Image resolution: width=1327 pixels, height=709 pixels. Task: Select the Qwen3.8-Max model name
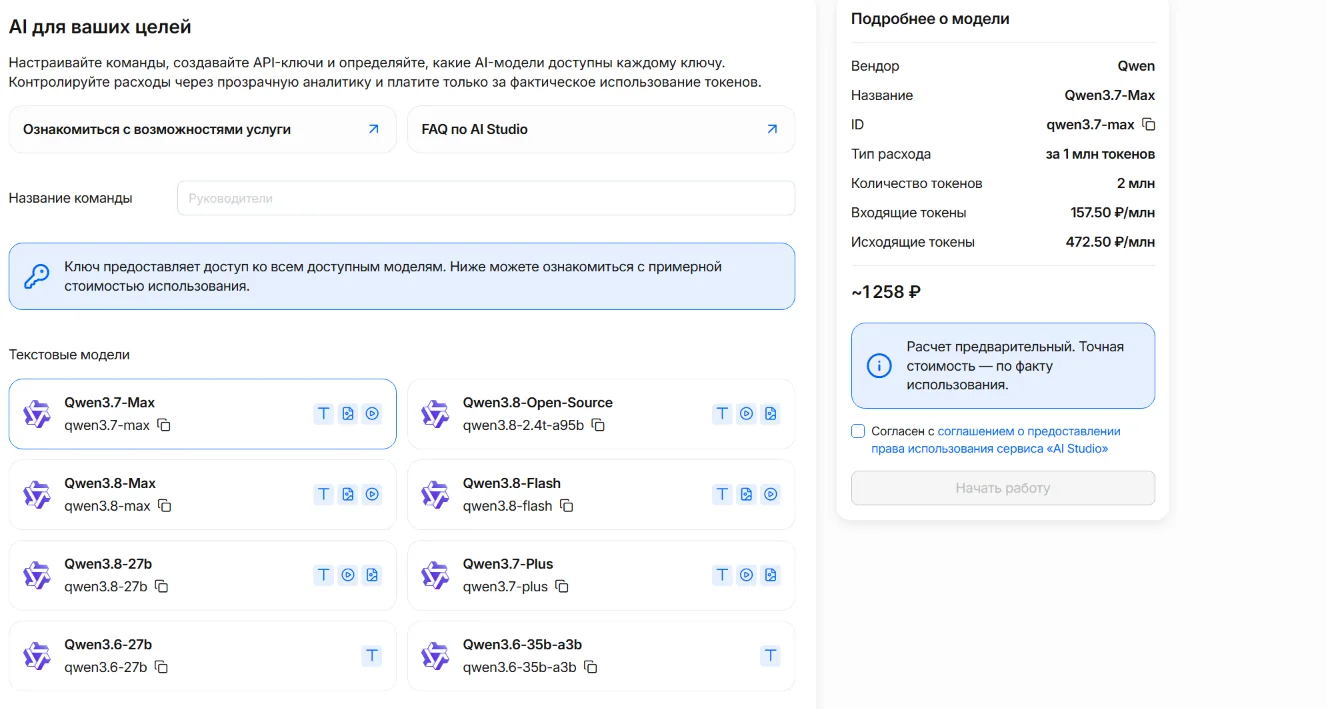pos(110,483)
